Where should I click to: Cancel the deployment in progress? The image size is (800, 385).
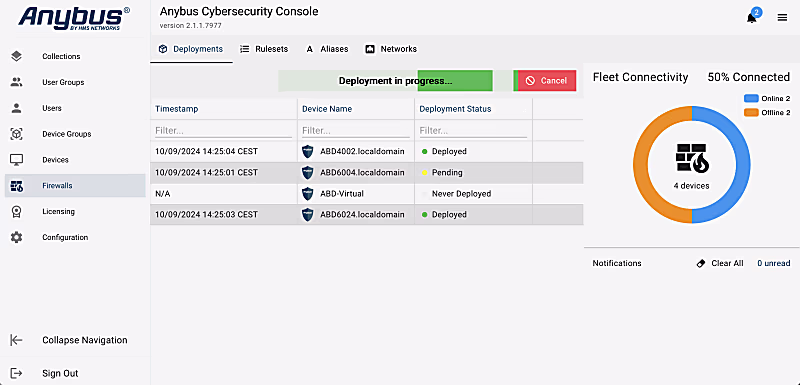546,81
